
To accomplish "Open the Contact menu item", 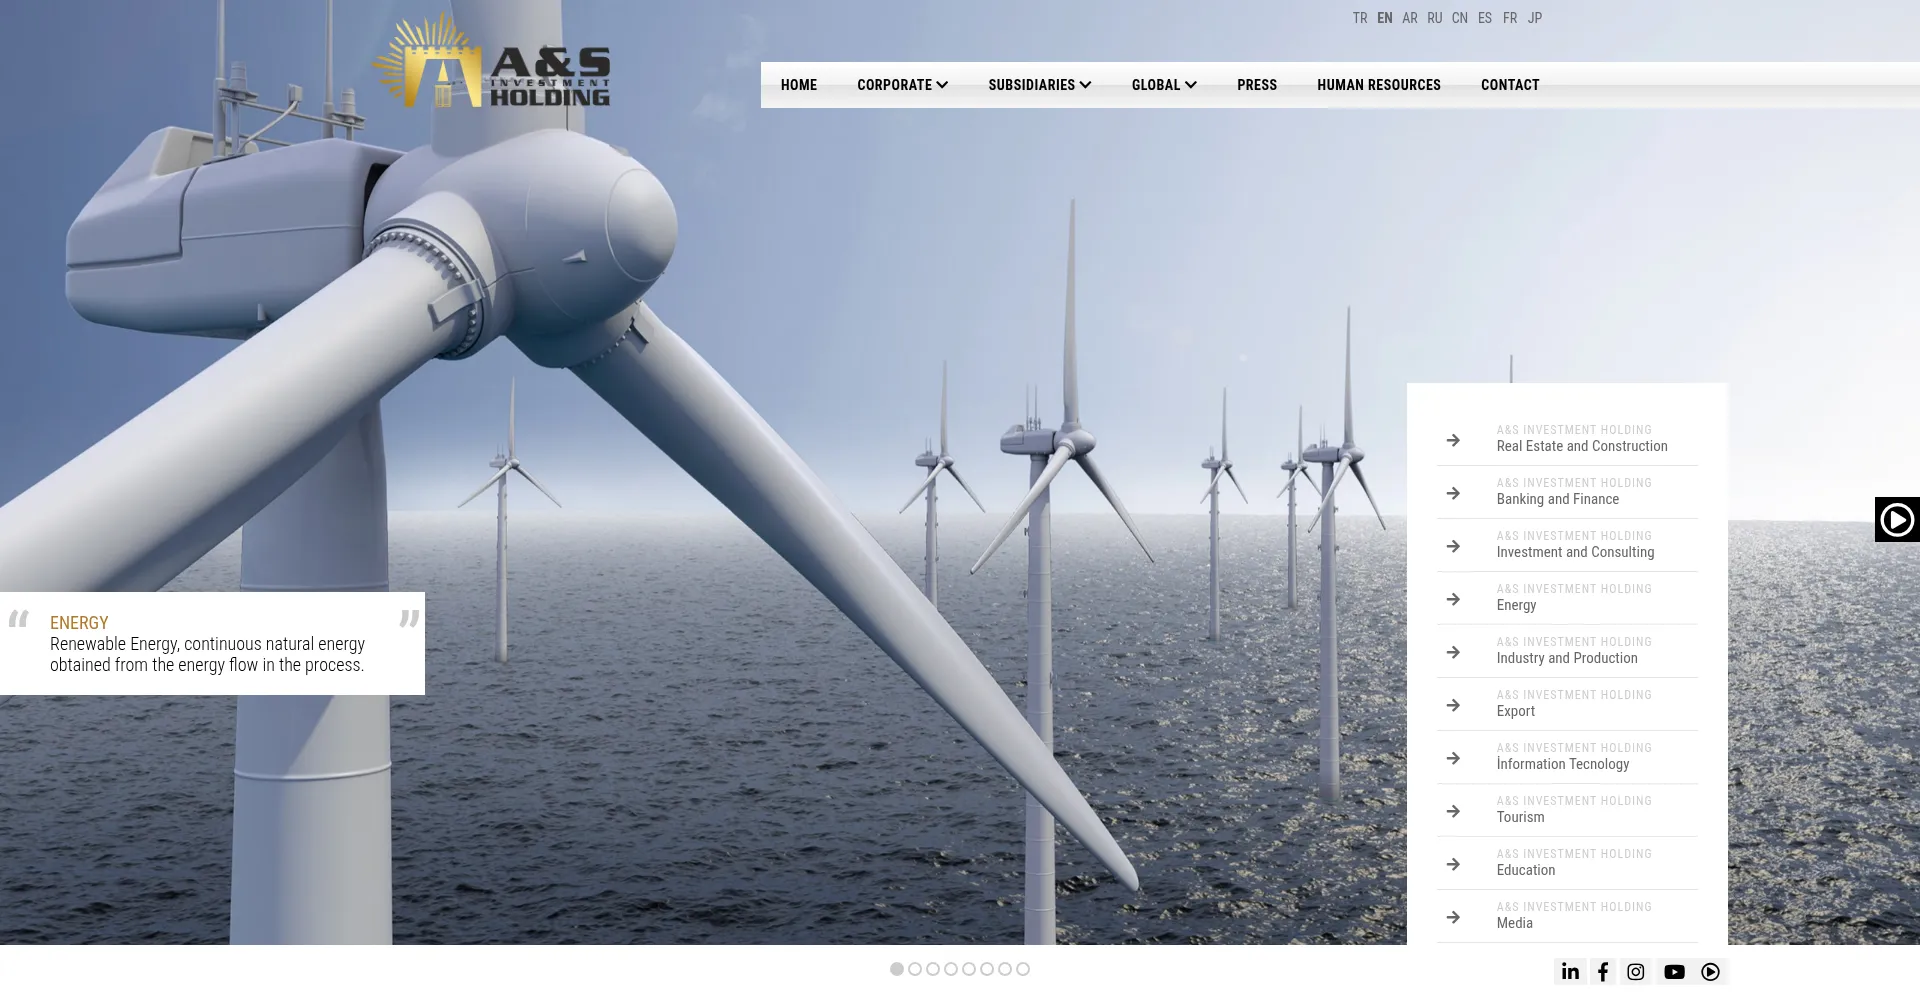I will pos(1510,85).
